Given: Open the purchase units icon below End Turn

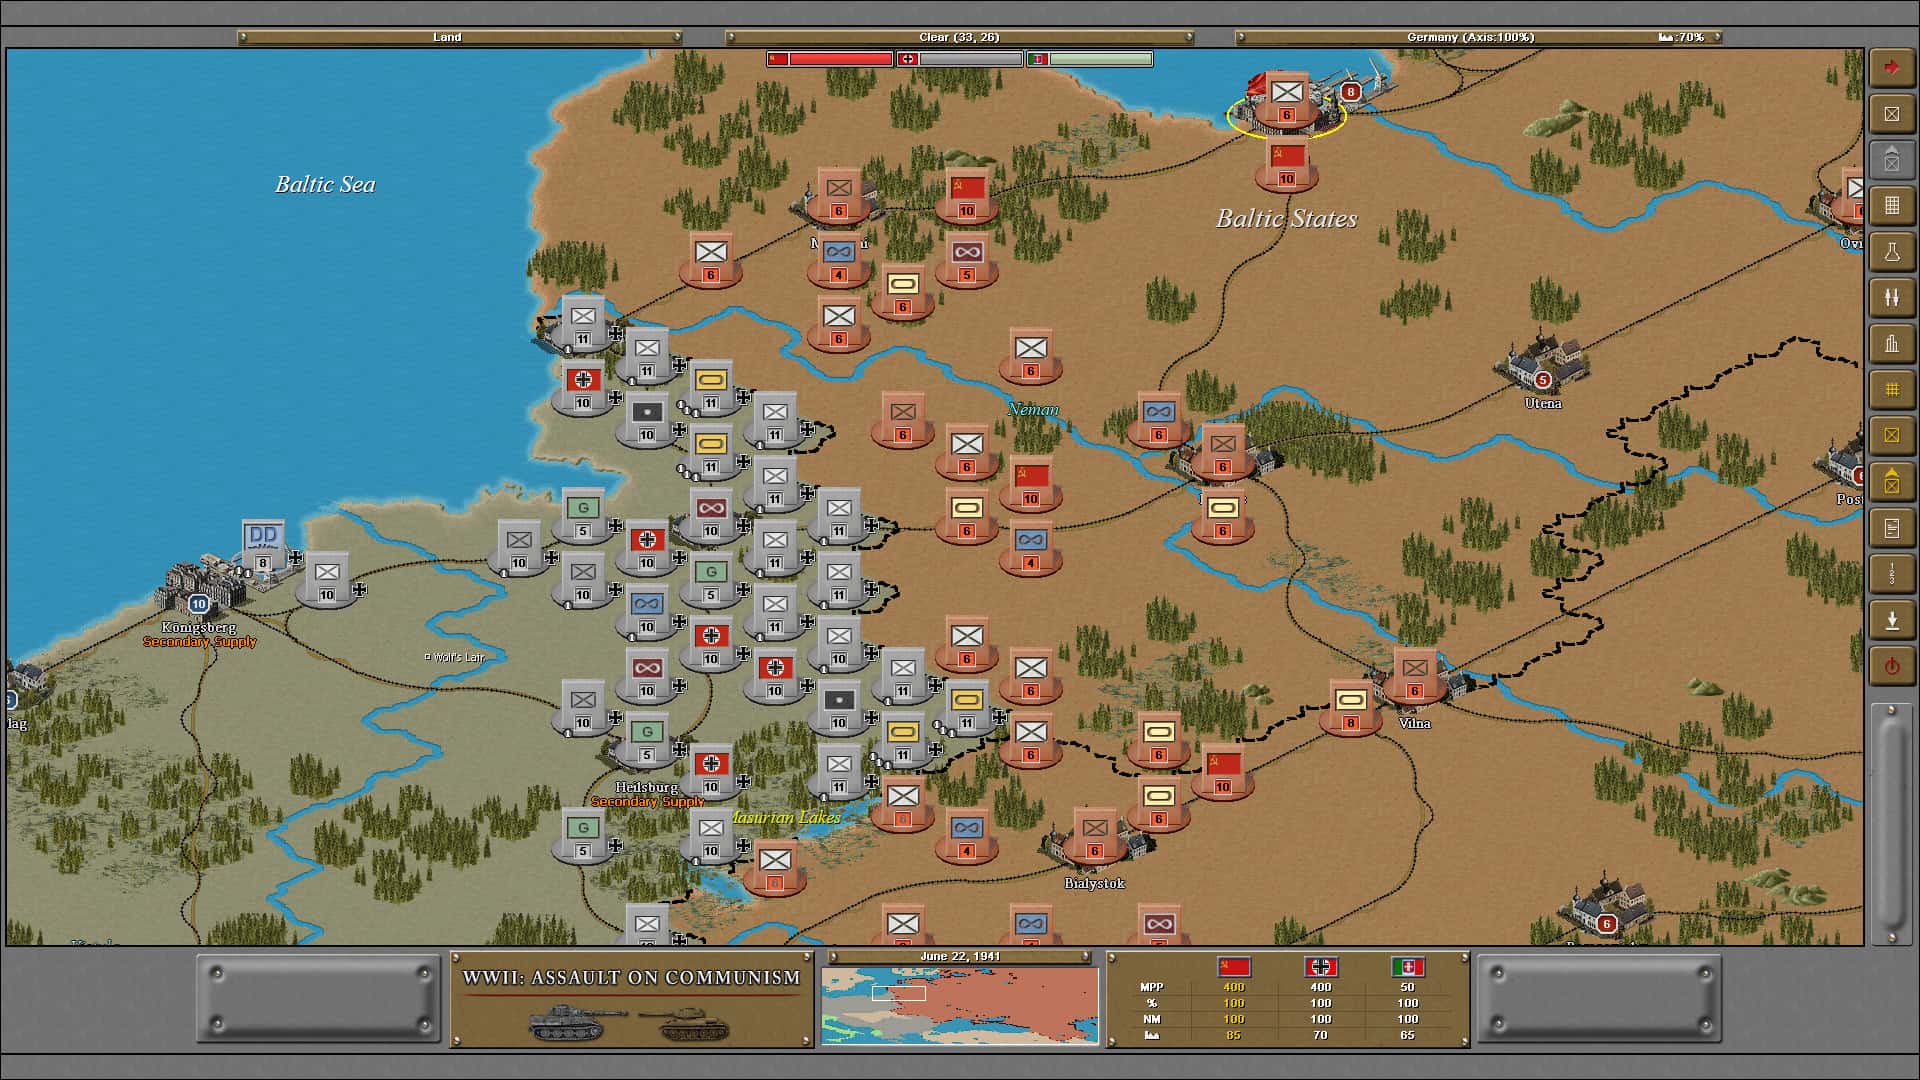Looking at the screenshot, I should (x=1891, y=113).
